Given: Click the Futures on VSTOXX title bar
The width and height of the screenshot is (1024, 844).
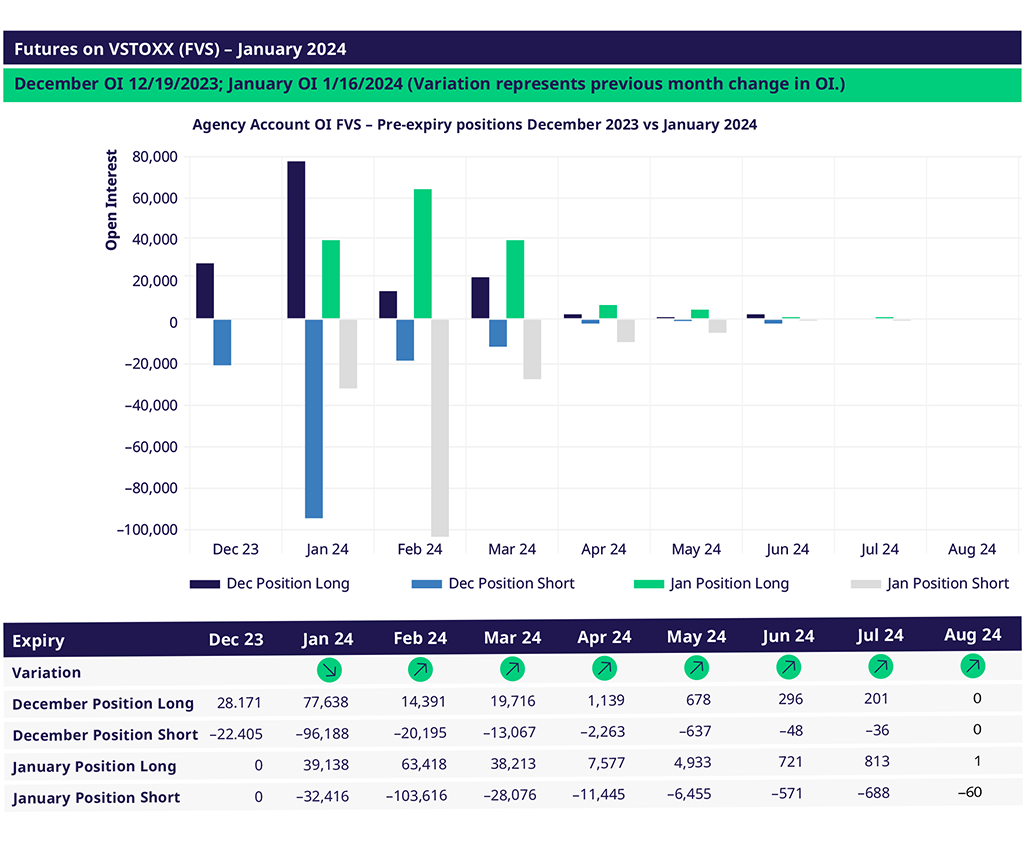Looking at the screenshot, I should (512, 48).
